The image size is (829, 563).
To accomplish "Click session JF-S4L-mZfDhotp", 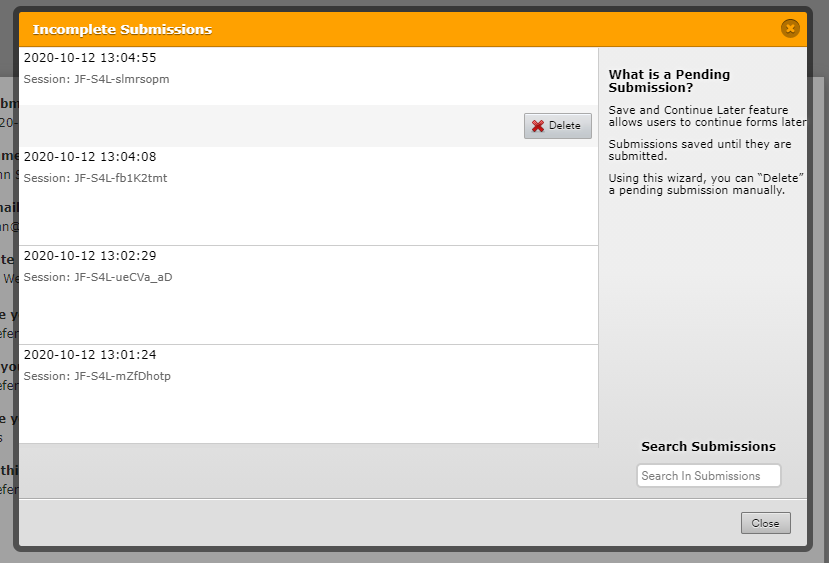I will tap(97, 376).
